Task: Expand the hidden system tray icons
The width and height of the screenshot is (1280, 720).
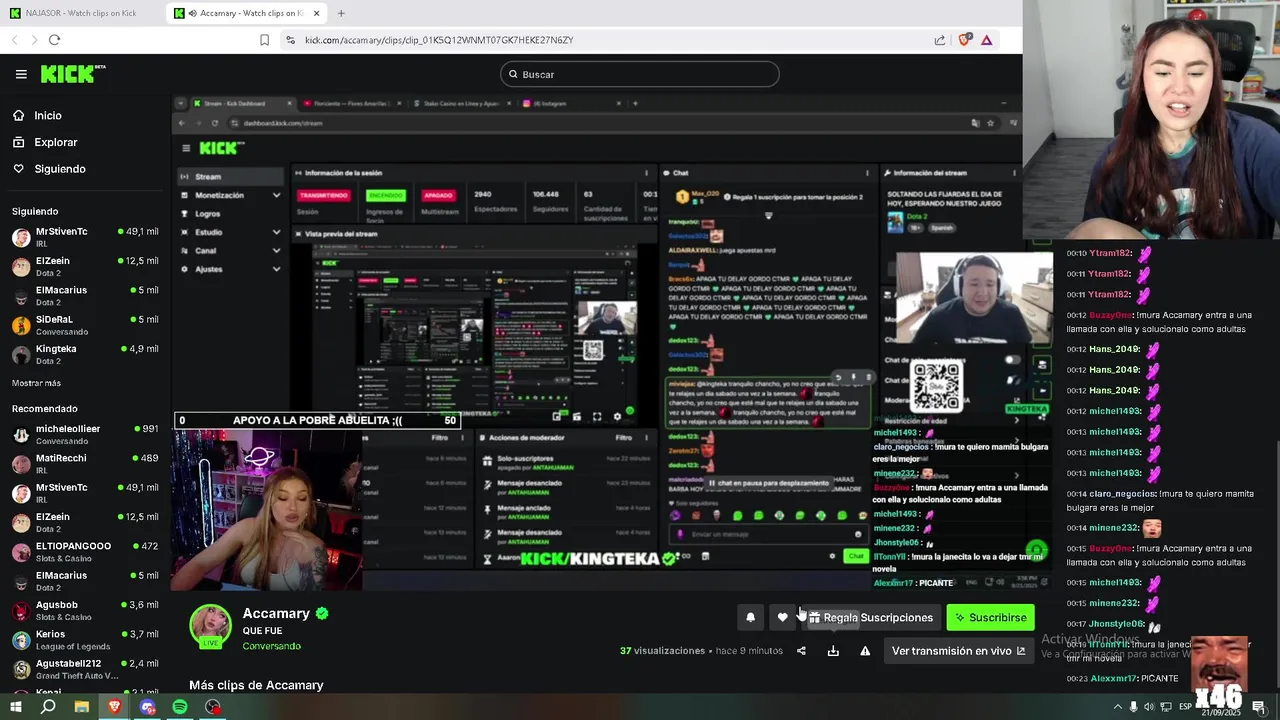Action: (1116, 707)
